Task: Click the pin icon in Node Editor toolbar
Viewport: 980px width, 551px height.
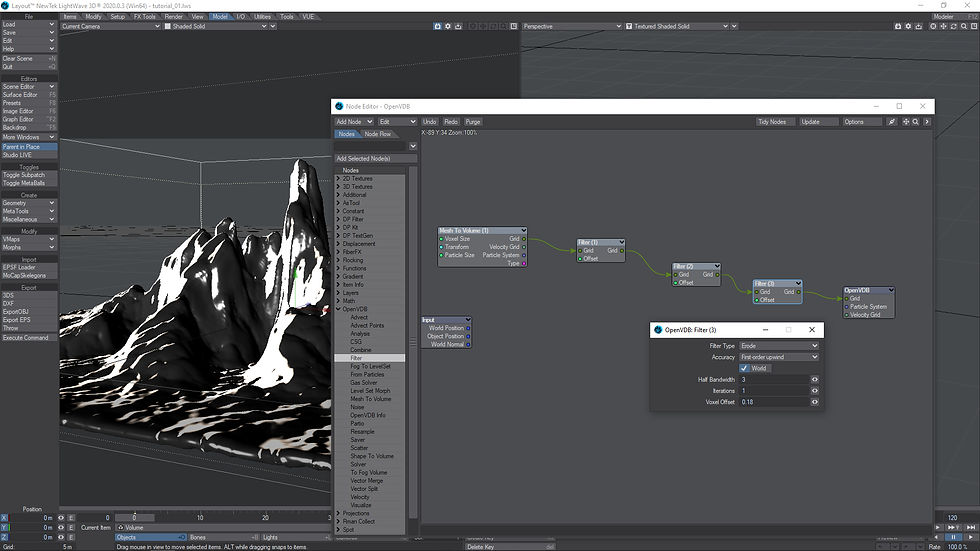Action: click(892, 122)
